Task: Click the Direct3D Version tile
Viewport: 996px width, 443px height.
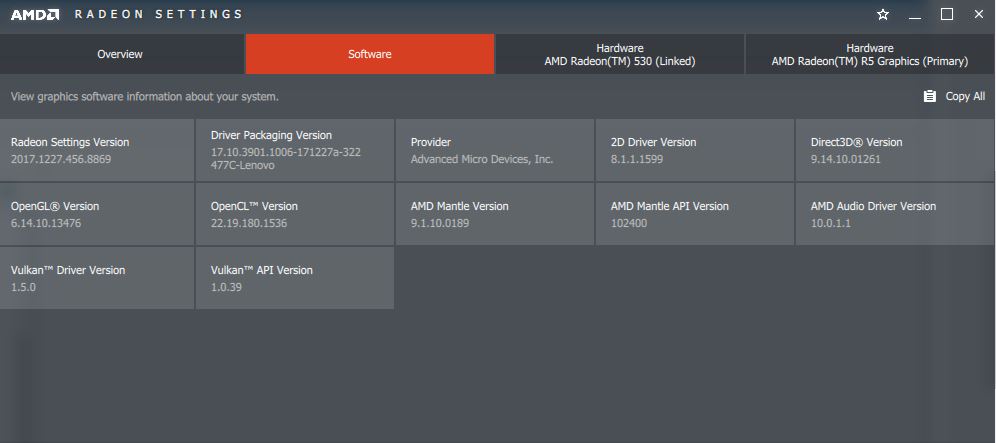Action: (x=895, y=150)
